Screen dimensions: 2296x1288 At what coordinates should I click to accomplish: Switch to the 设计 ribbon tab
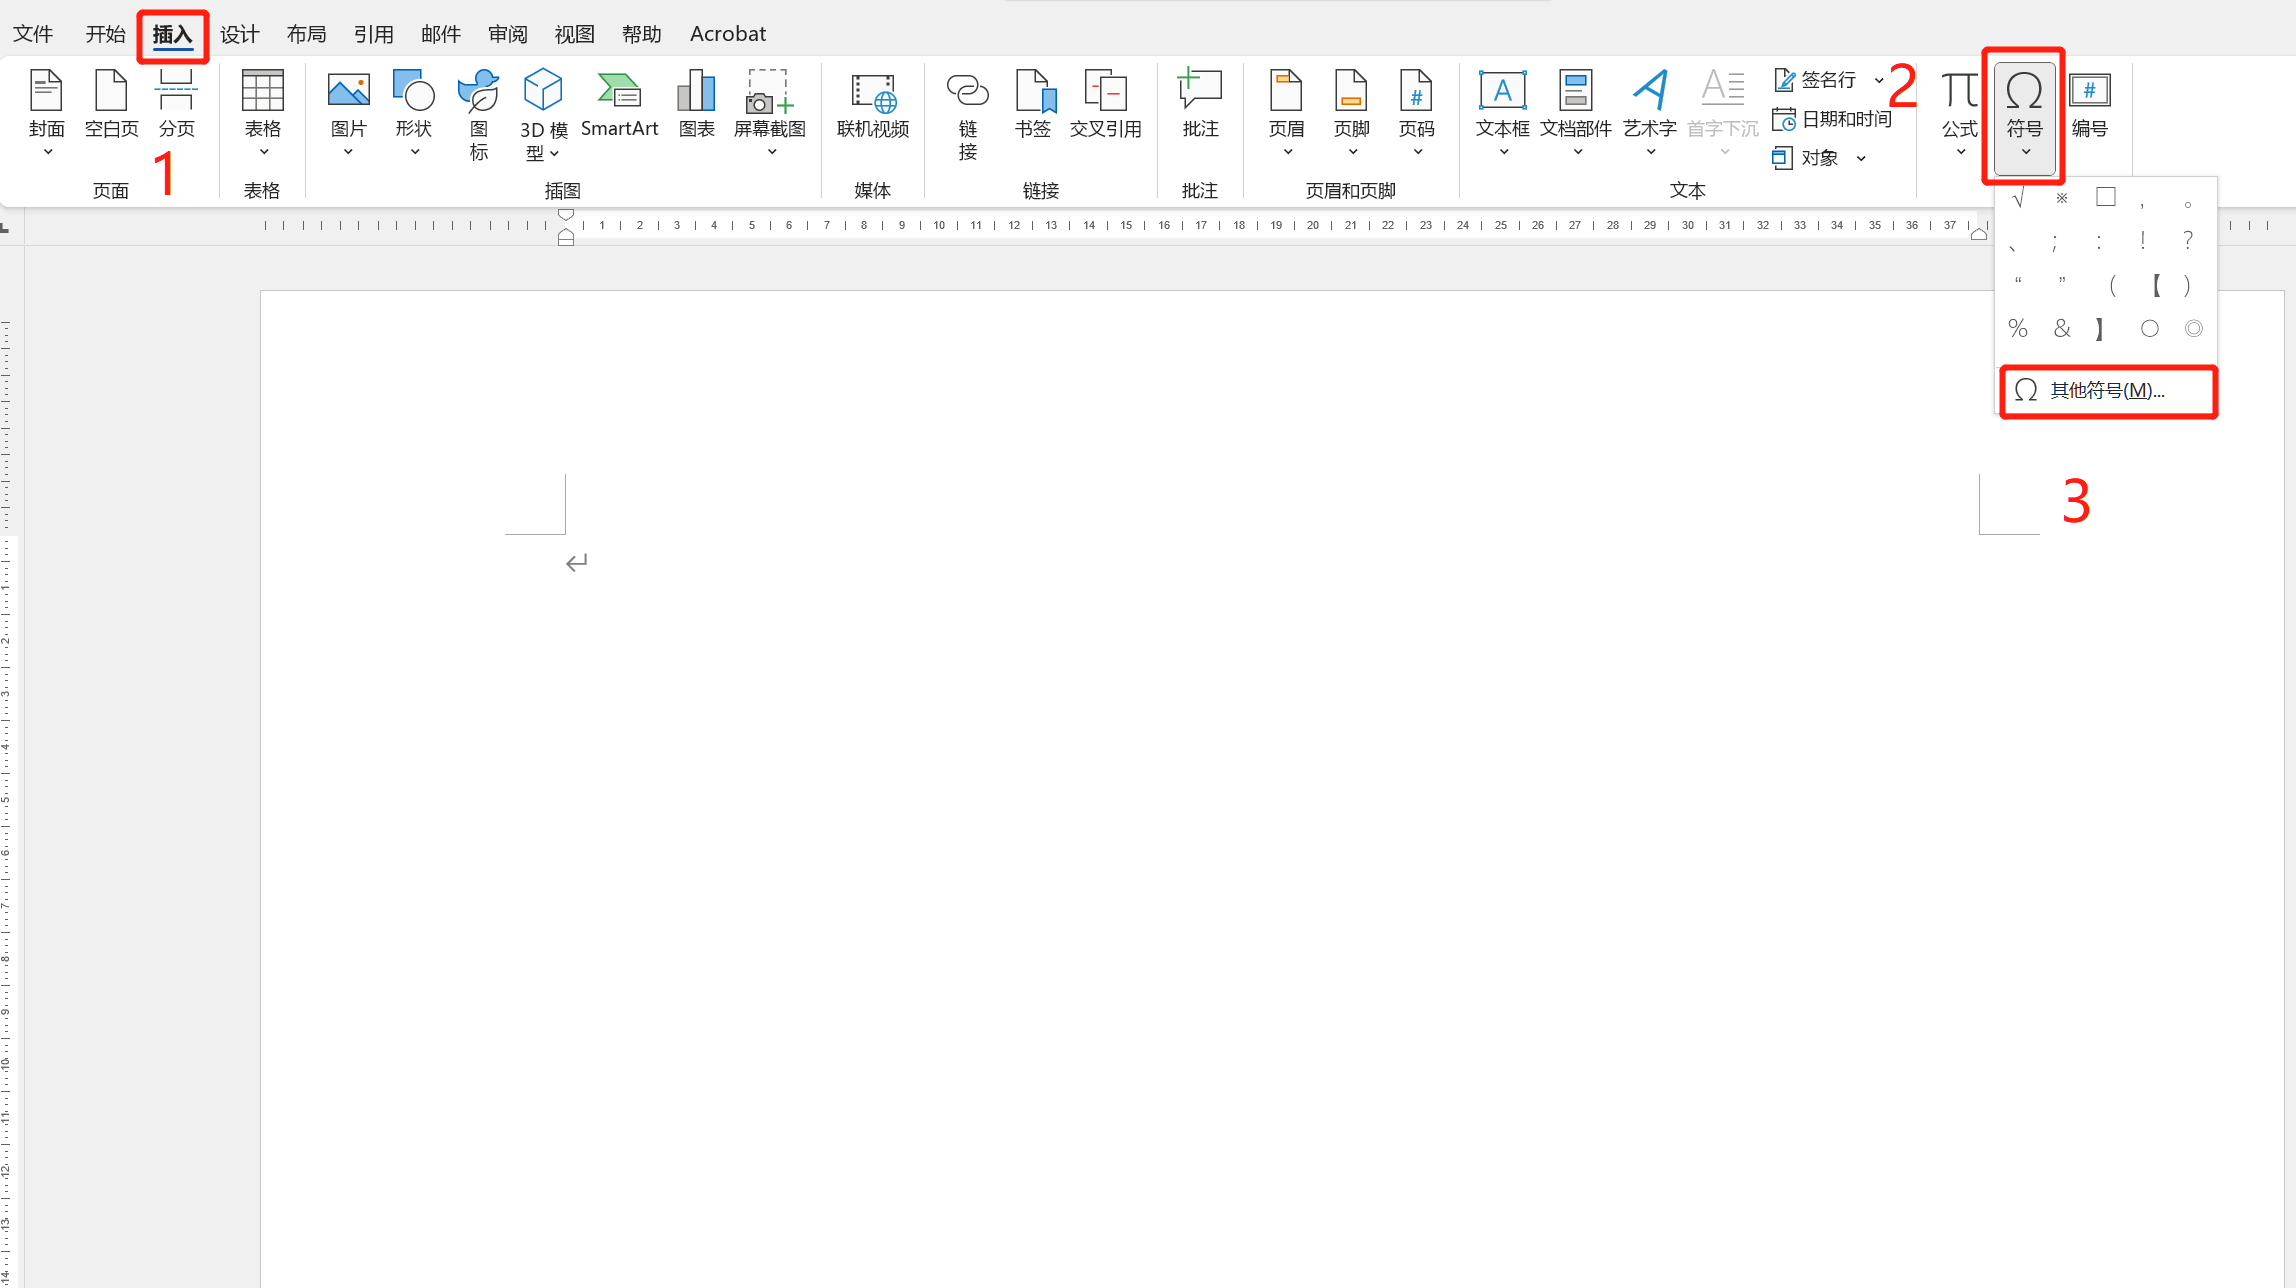point(238,33)
